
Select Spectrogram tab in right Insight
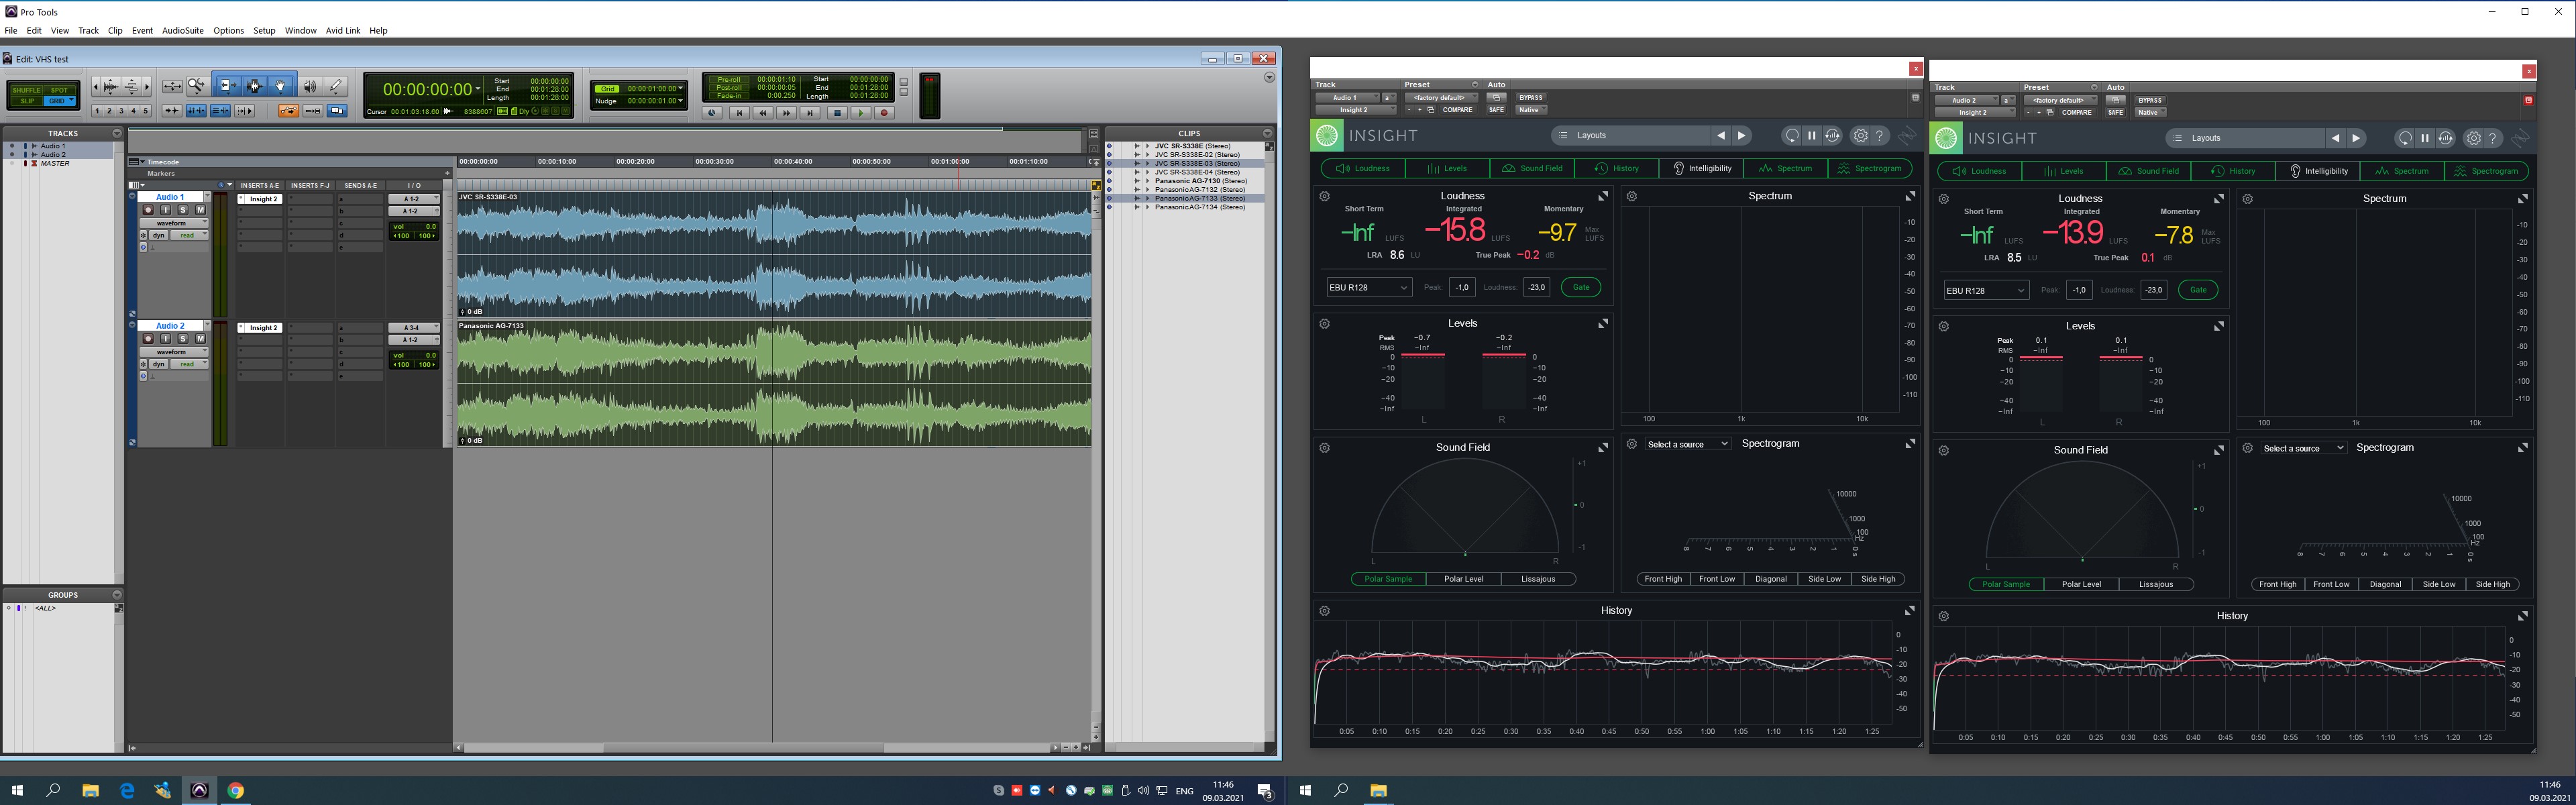(x=2487, y=171)
